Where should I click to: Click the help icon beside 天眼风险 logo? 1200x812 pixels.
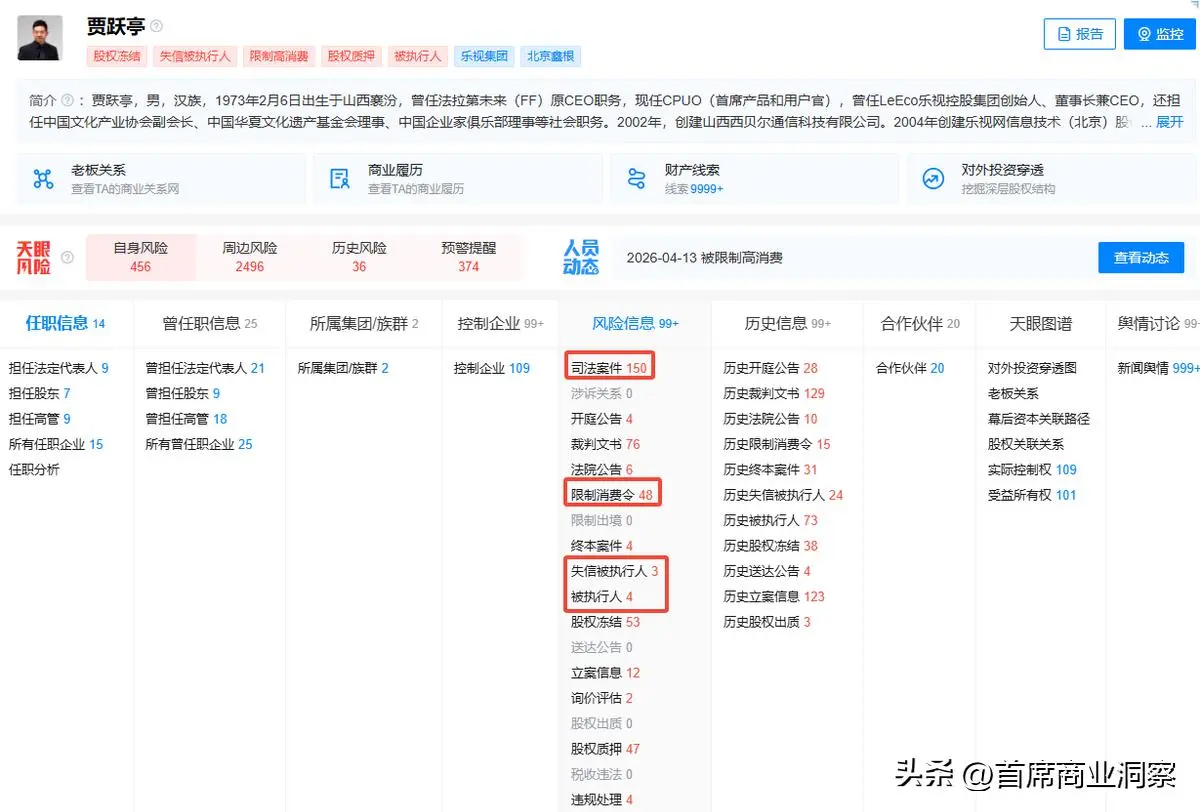[68, 258]
